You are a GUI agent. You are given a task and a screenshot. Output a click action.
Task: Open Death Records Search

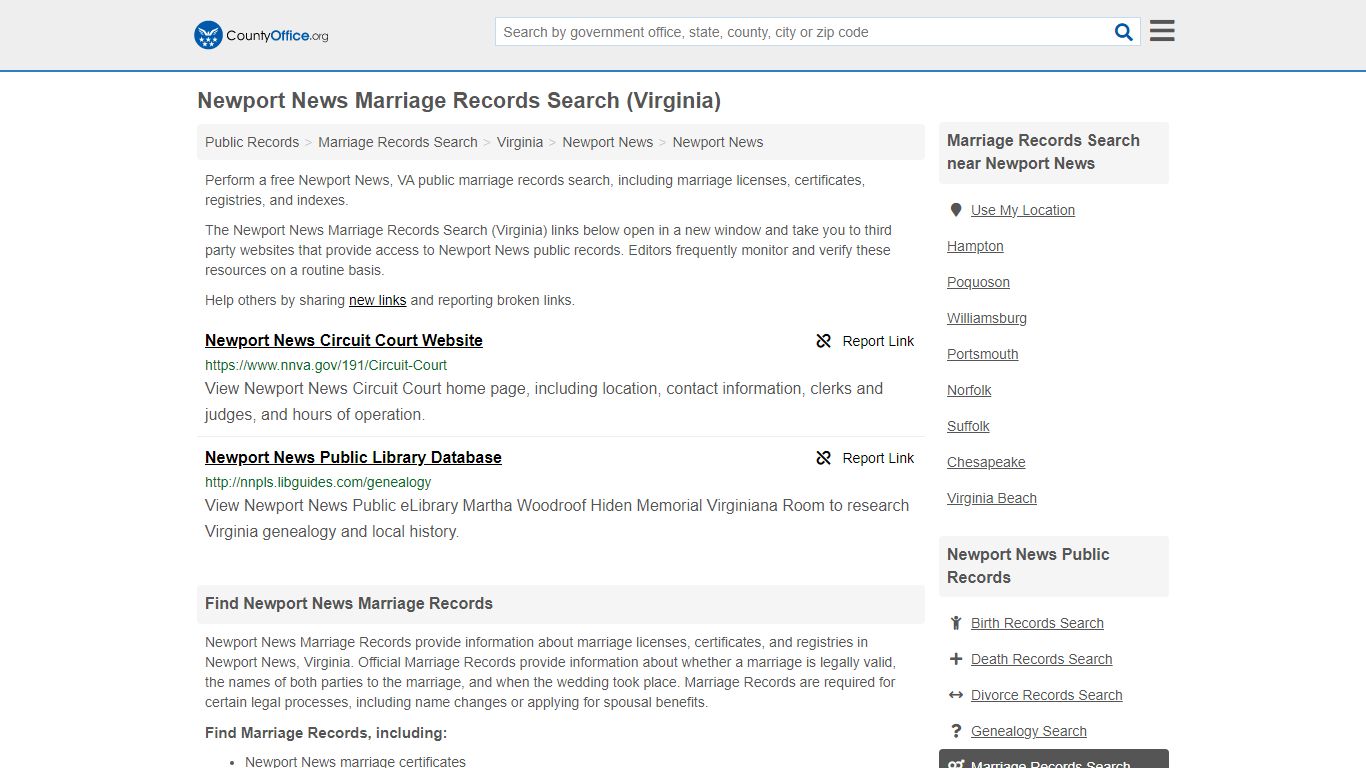pos(1041,659)
